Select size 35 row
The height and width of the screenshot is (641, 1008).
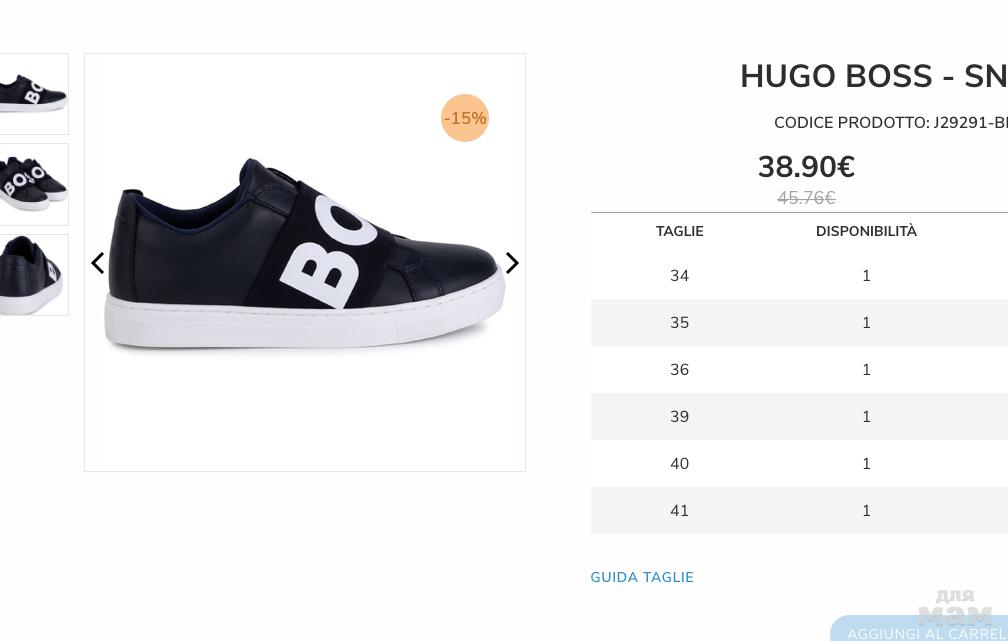(680, 323)
